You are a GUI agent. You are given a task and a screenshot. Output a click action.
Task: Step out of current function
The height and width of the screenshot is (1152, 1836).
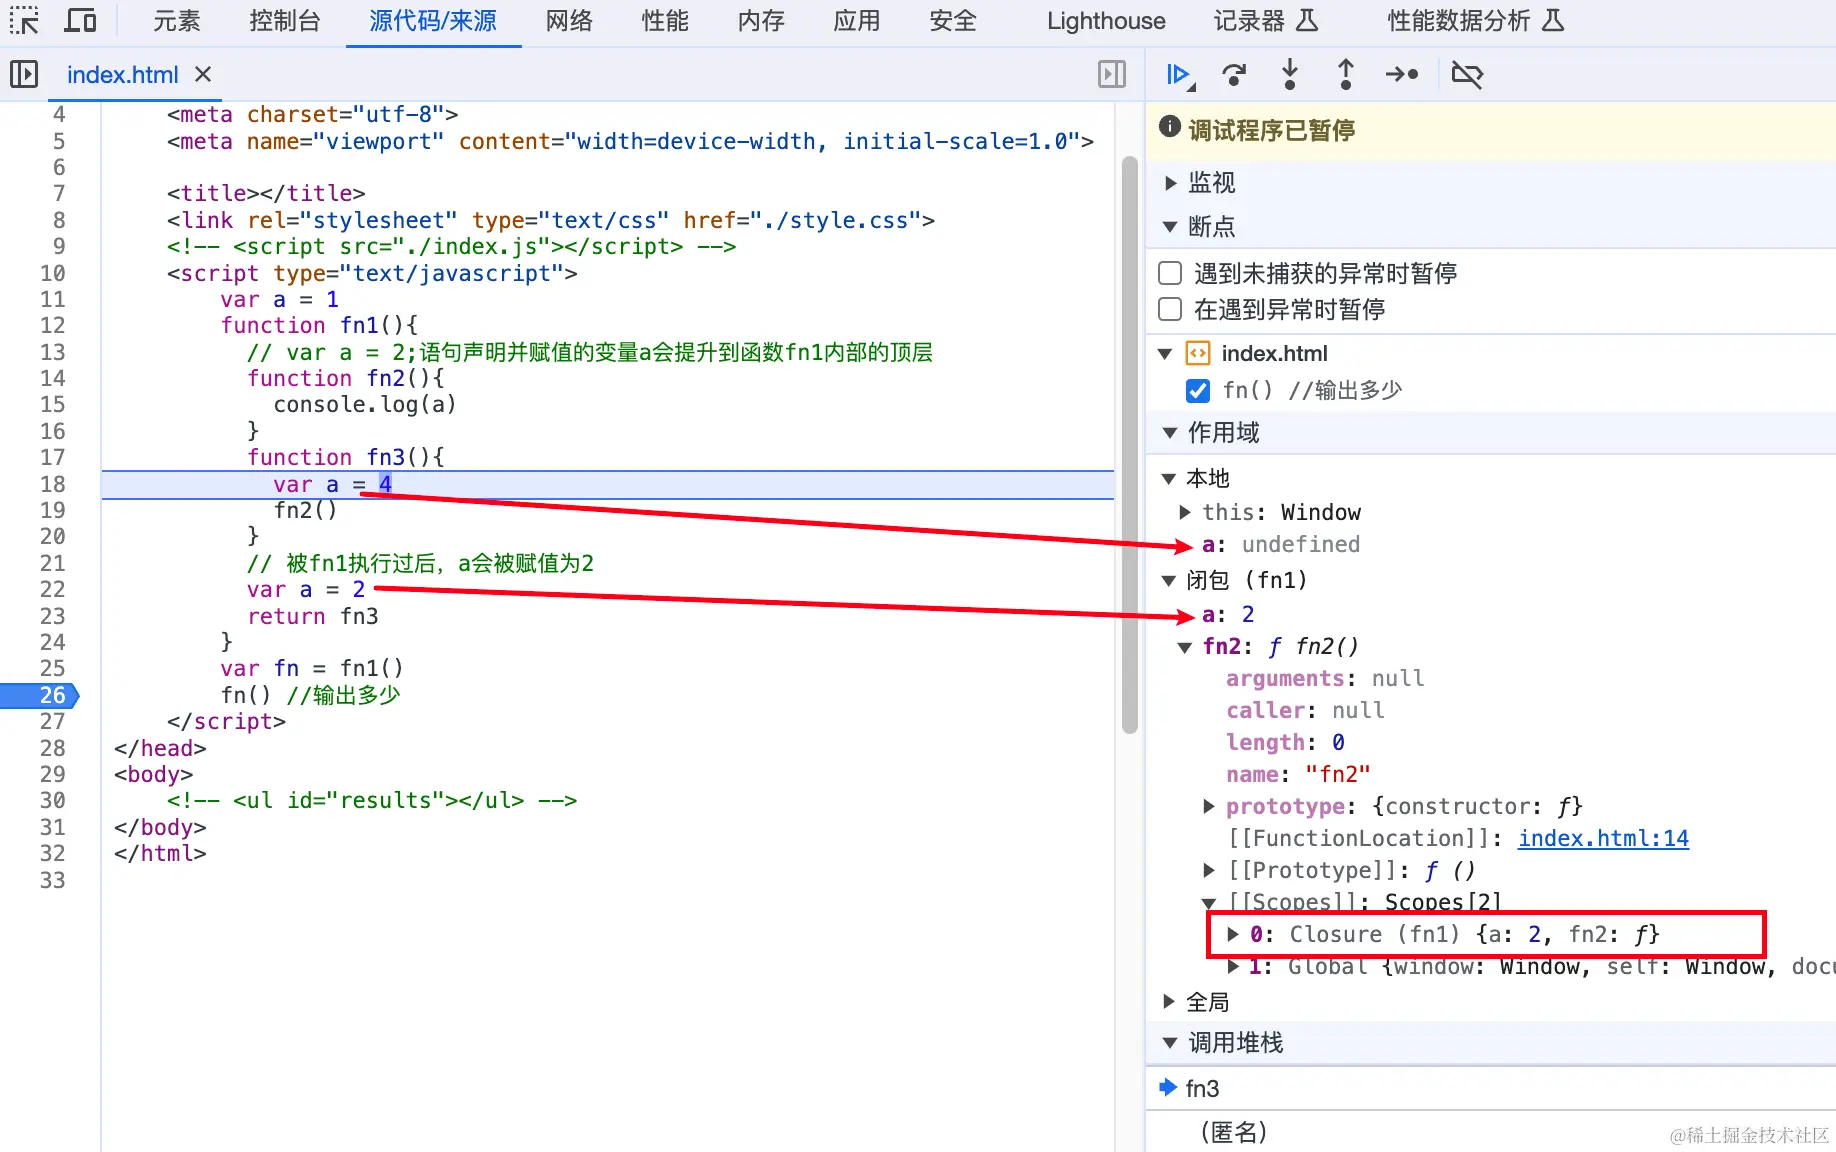pyautogui.click(x=1346, y=74)
